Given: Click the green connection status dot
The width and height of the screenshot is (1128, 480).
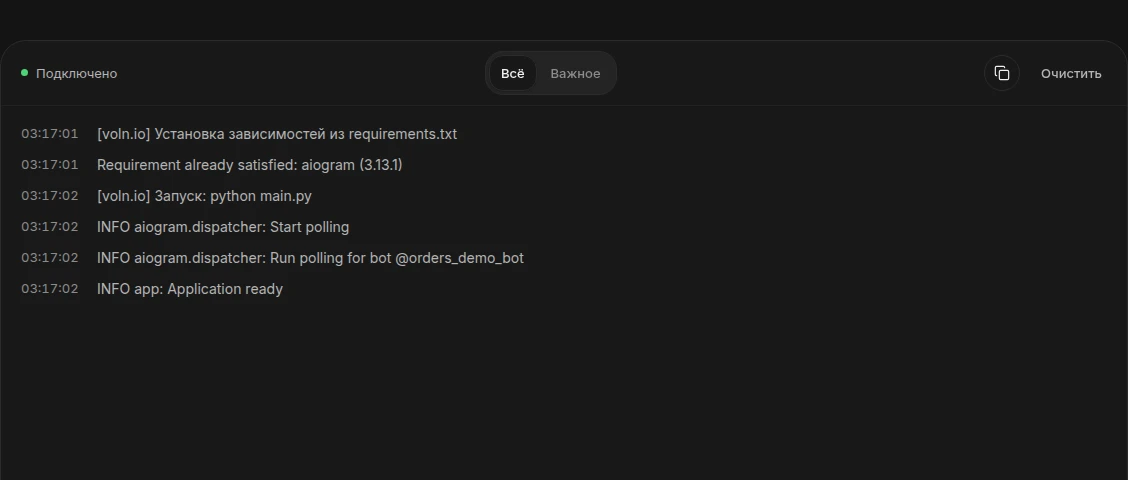Looking at the screenshot, I should pyautogui.click(x=24, y=73).
